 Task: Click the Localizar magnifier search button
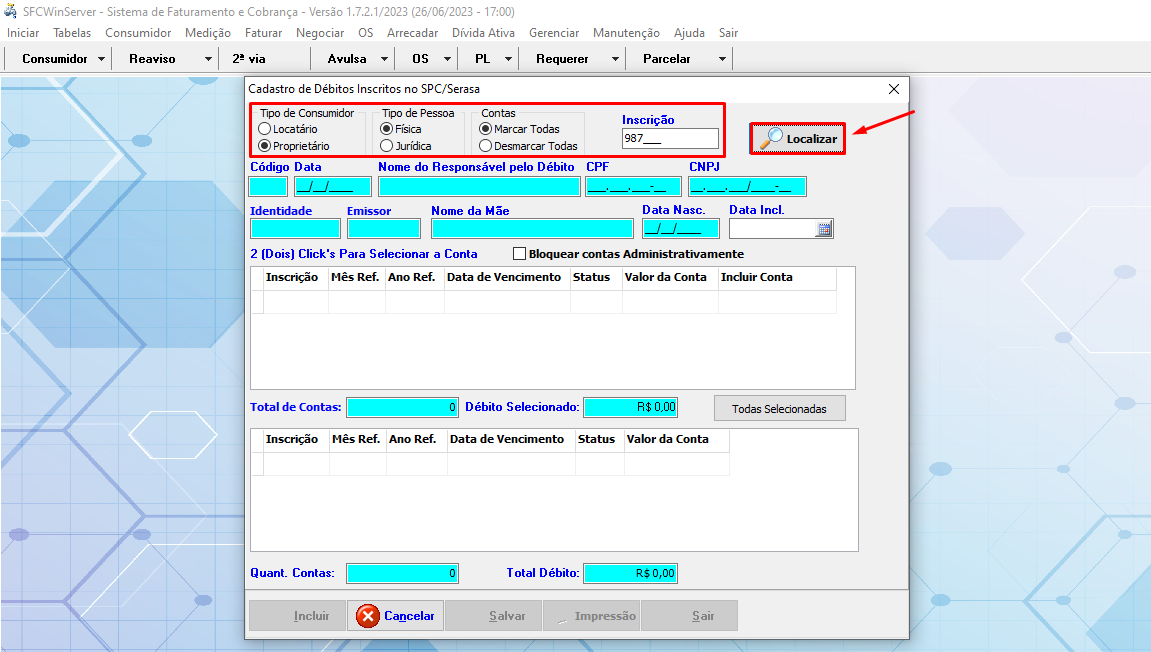click(x=798, y=138)
